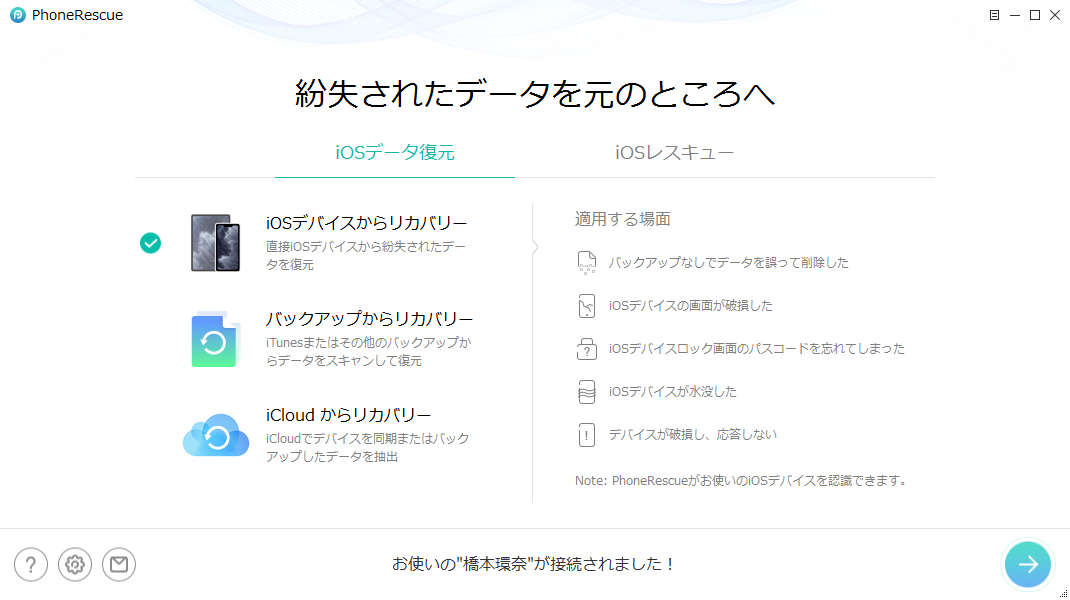This screenshot has height=600, width=1070.
Task: Switch to the iOSレスキュー tab
Action: (x=674, y=152)
